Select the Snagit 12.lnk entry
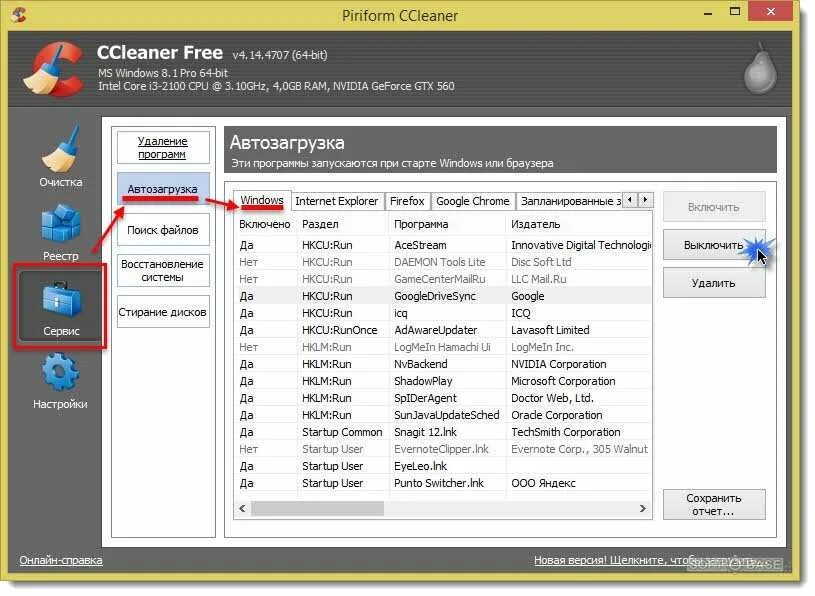Image resolution: width=815 pixels, height=596 pixels. (443, 432)
